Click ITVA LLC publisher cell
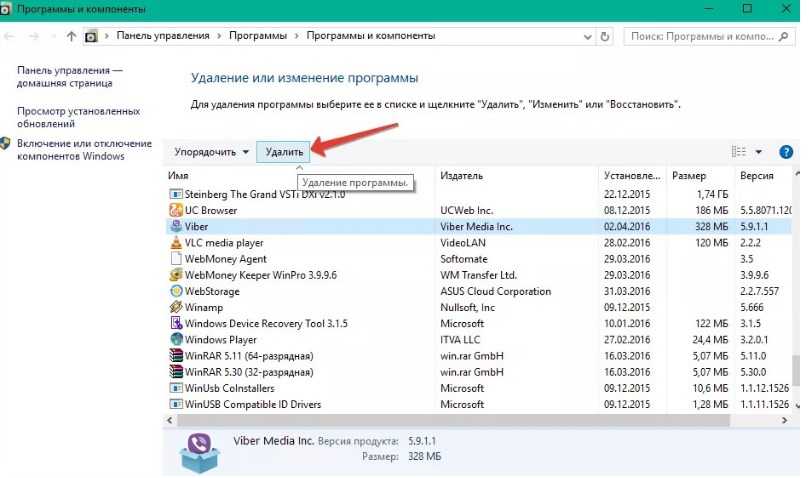This screenshot has height=478, width=809. [x=460, y=339]
